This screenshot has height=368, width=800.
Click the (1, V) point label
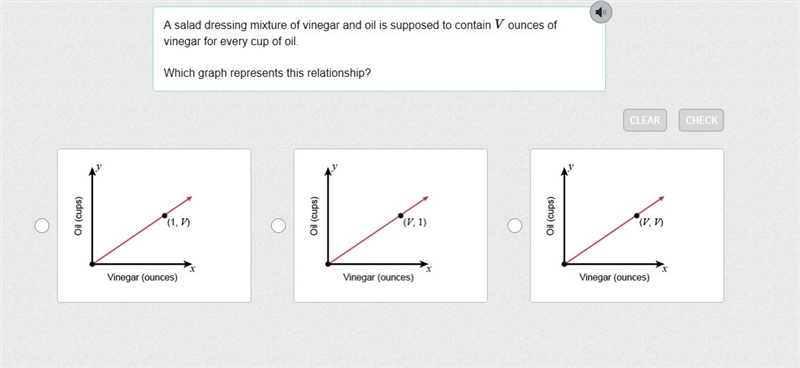pyautogui.click(x=179, y=223)
